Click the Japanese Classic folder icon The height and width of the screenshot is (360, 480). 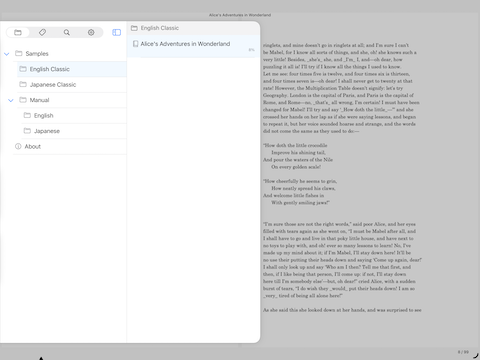pyautogui.click(x=23, y=84)
